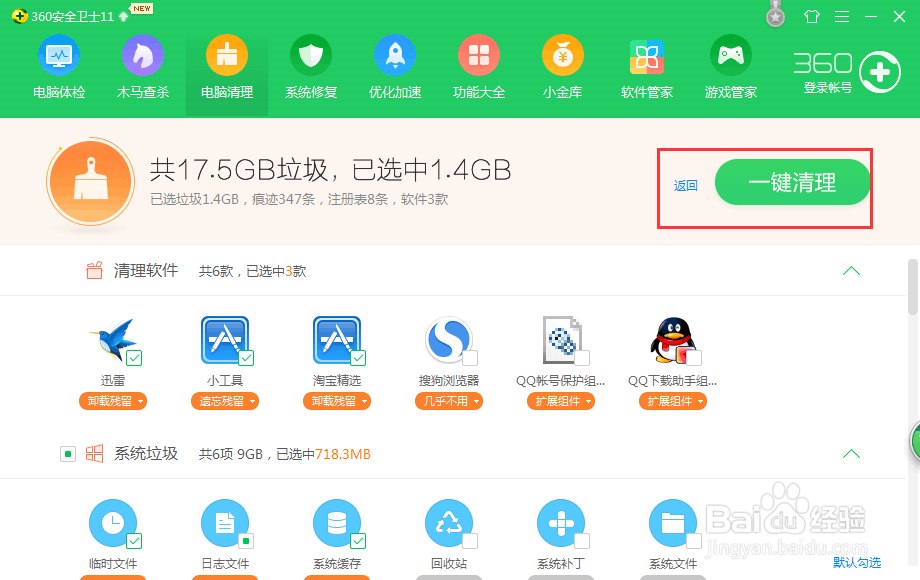This screenshot has height=580, width=920.
Task: Uncheck the 迅雷 checkbox
Action: [134, 358]
